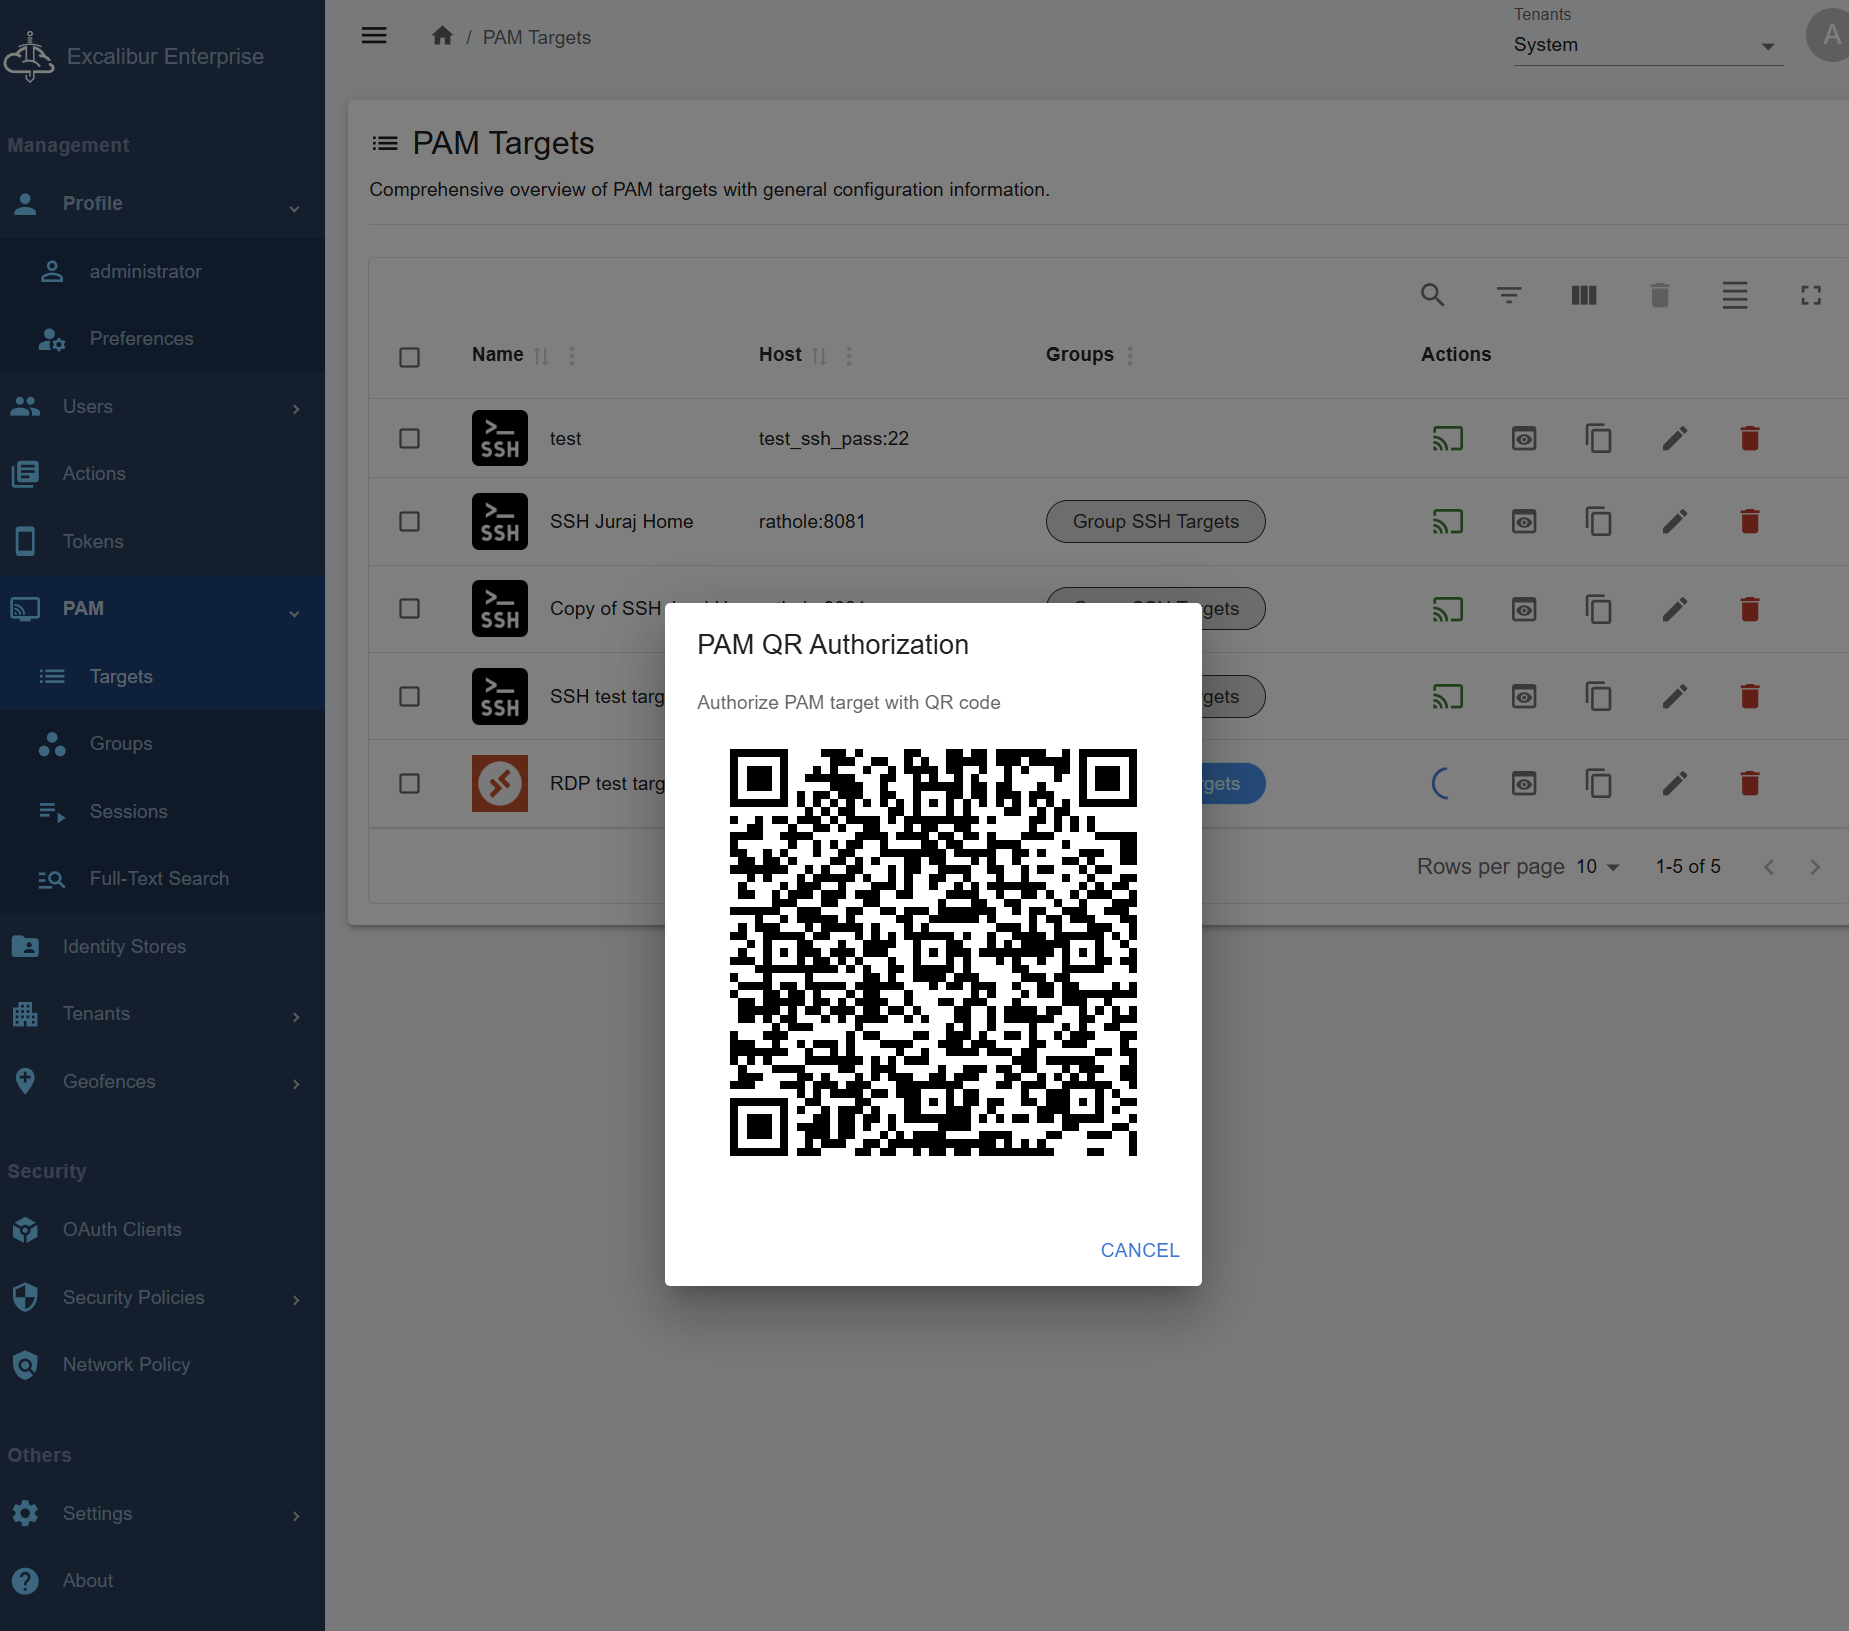1849x1631 pixels.
Task: Open Network Policy in sidebar
Action: coord(162,1365)
